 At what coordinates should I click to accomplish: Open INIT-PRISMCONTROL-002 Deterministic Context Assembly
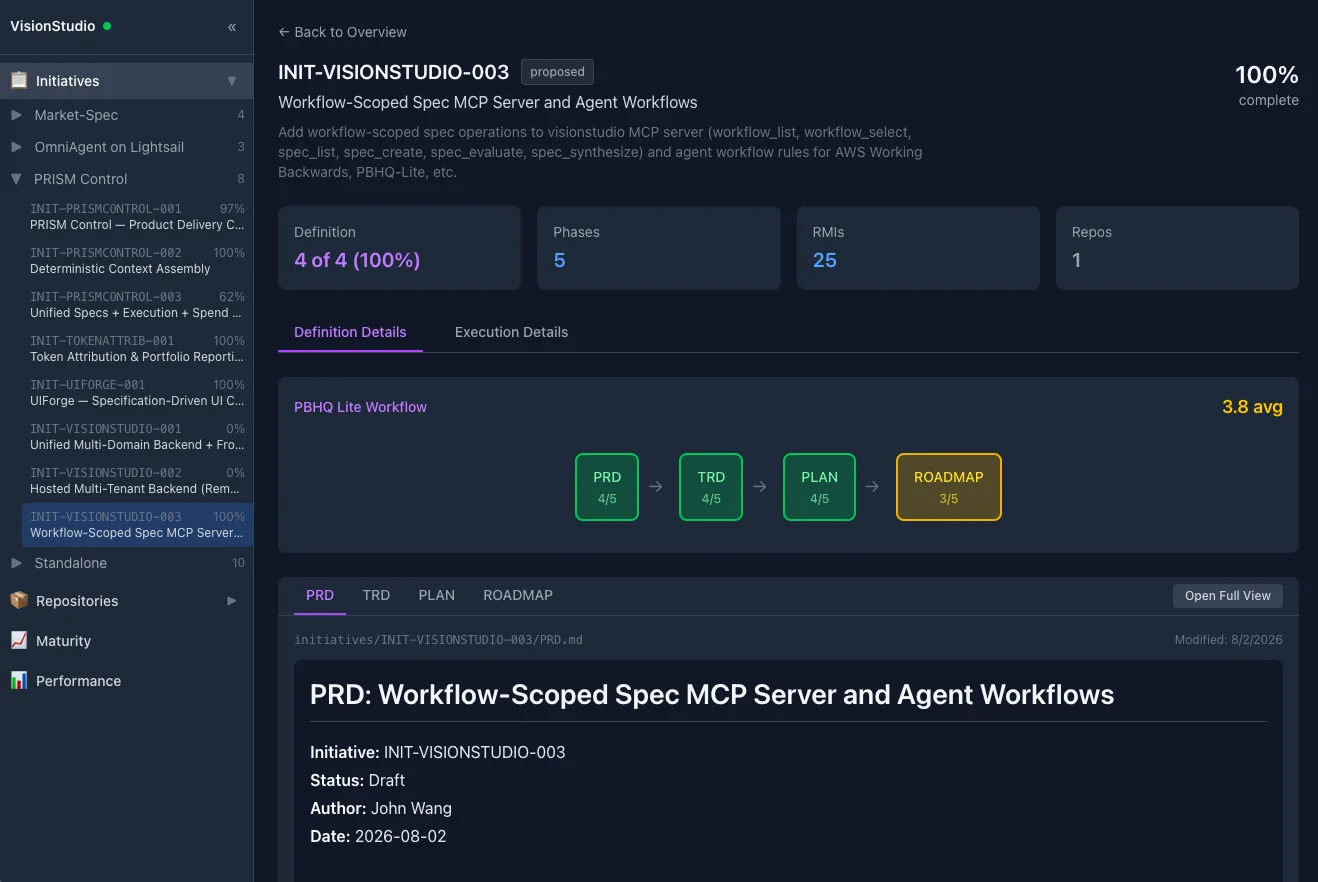[x=137, y=261]
